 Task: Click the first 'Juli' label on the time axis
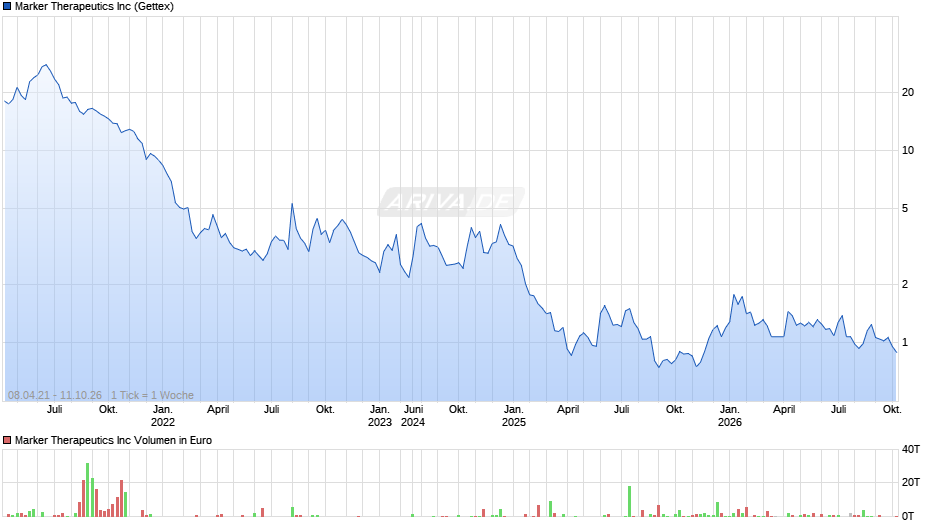(55, 409)
